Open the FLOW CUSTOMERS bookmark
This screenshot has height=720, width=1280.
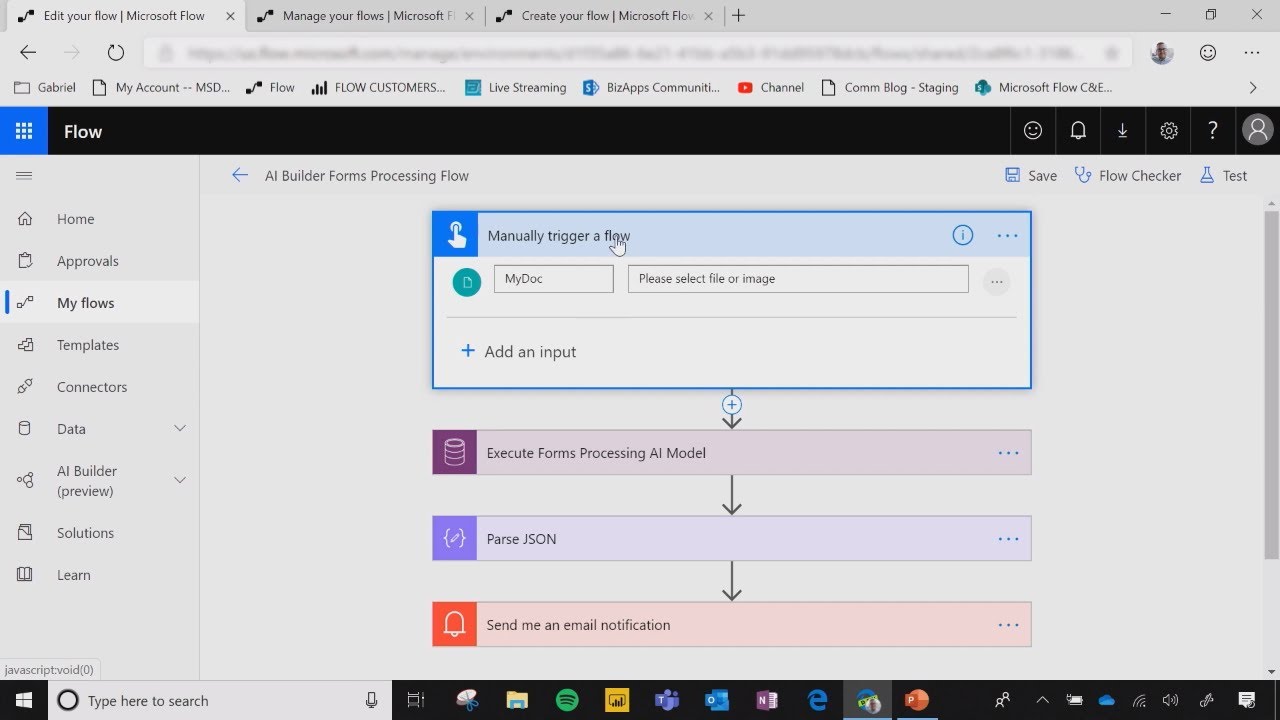378,88
